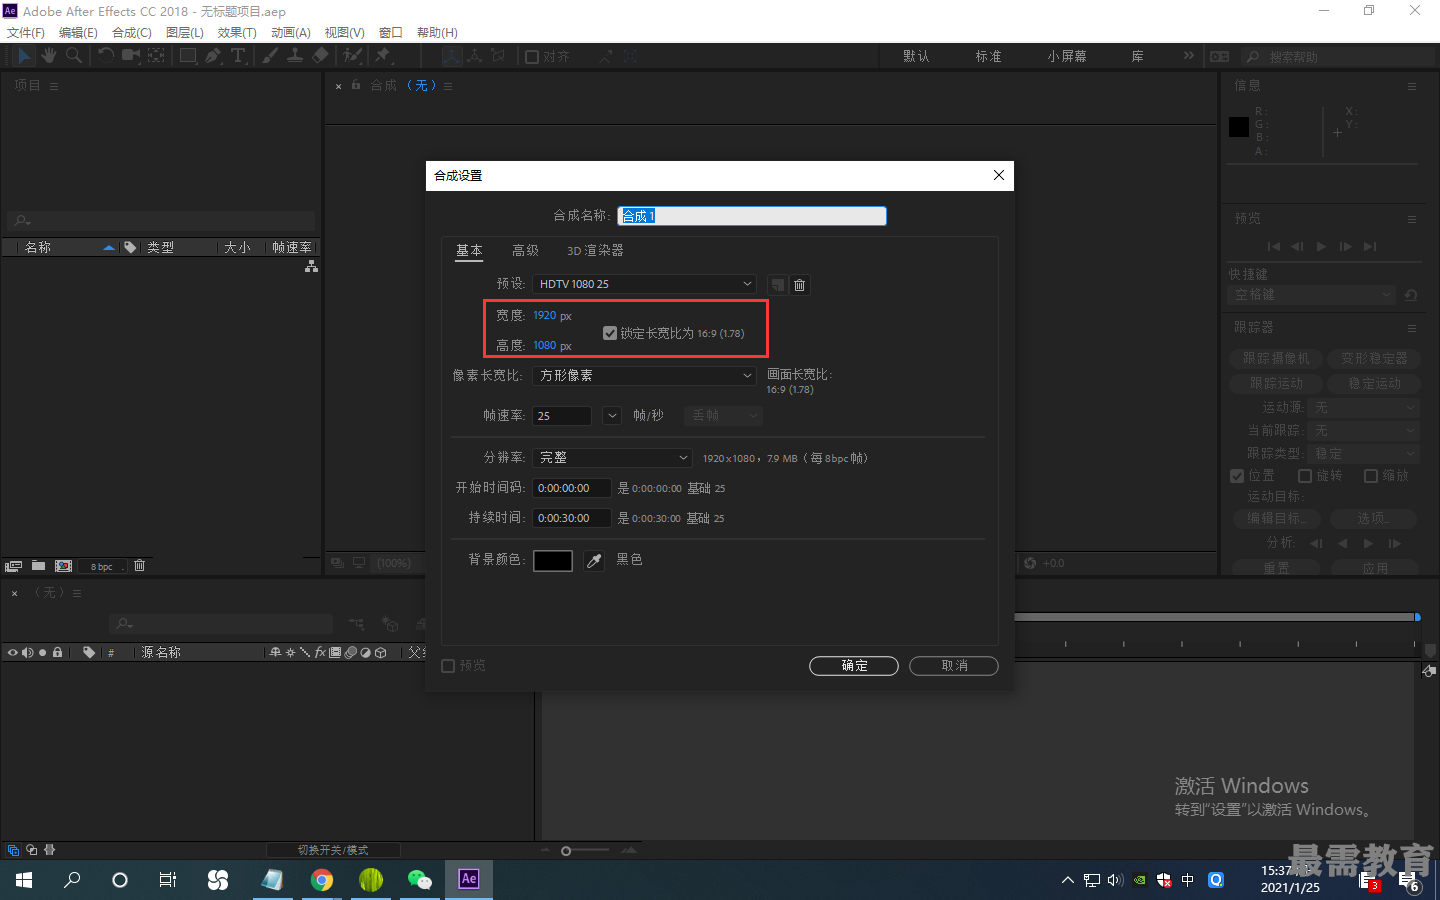Click the 确定 button
This screenshot has width=1440, height=900.
click(x=854, y=666)
